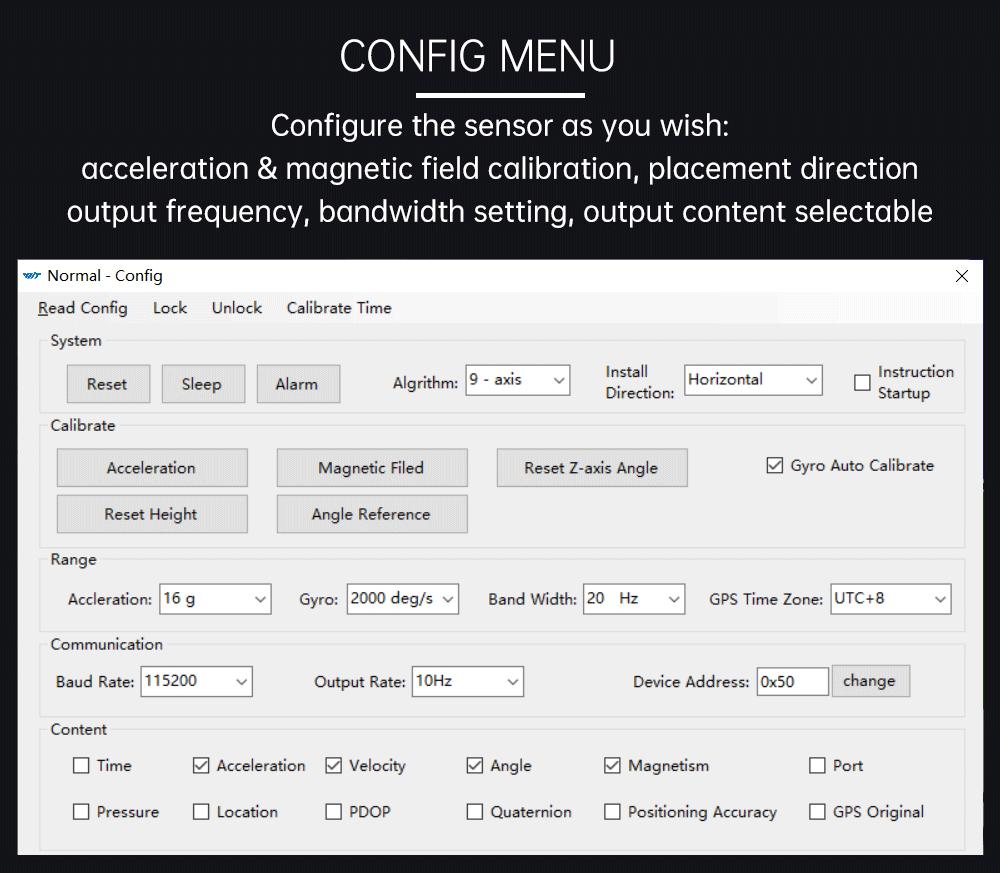1000x873 pixels.
Task: Click the Angle Reference button
Action: pos(371,514)
